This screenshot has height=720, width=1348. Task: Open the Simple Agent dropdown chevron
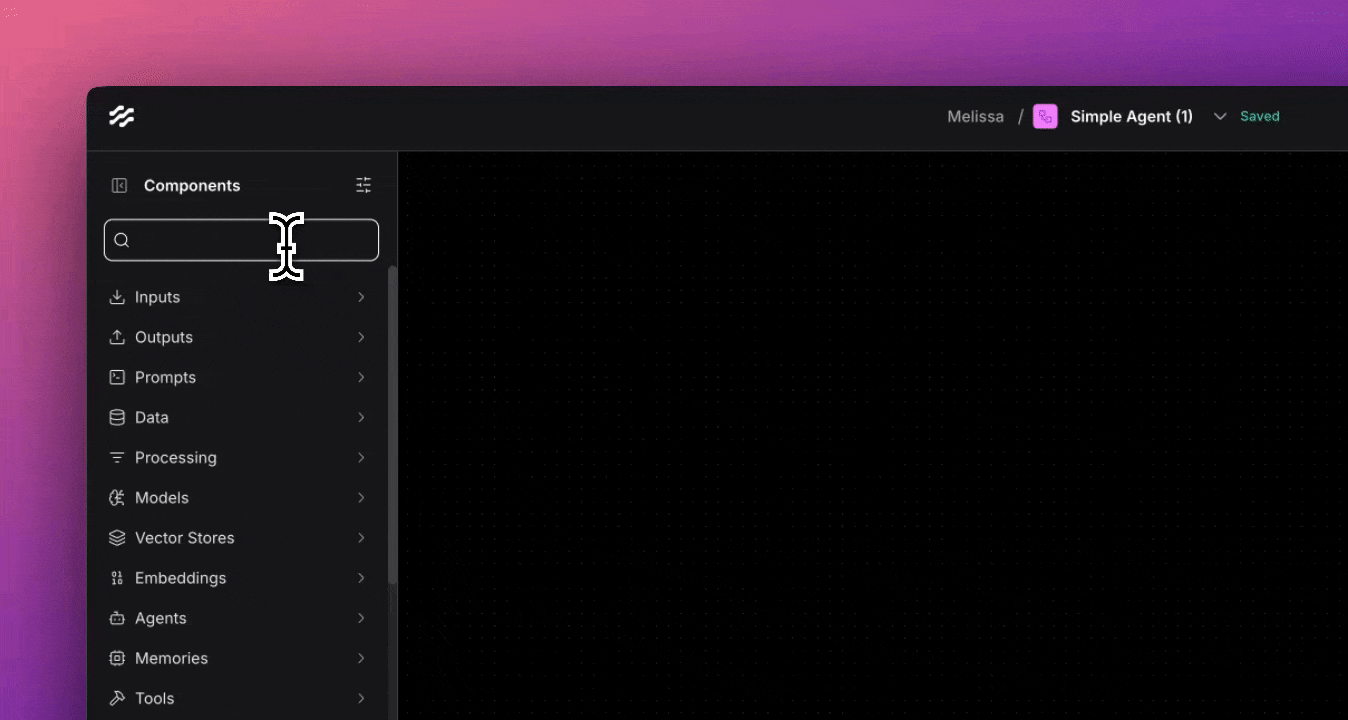(1220, 116)
